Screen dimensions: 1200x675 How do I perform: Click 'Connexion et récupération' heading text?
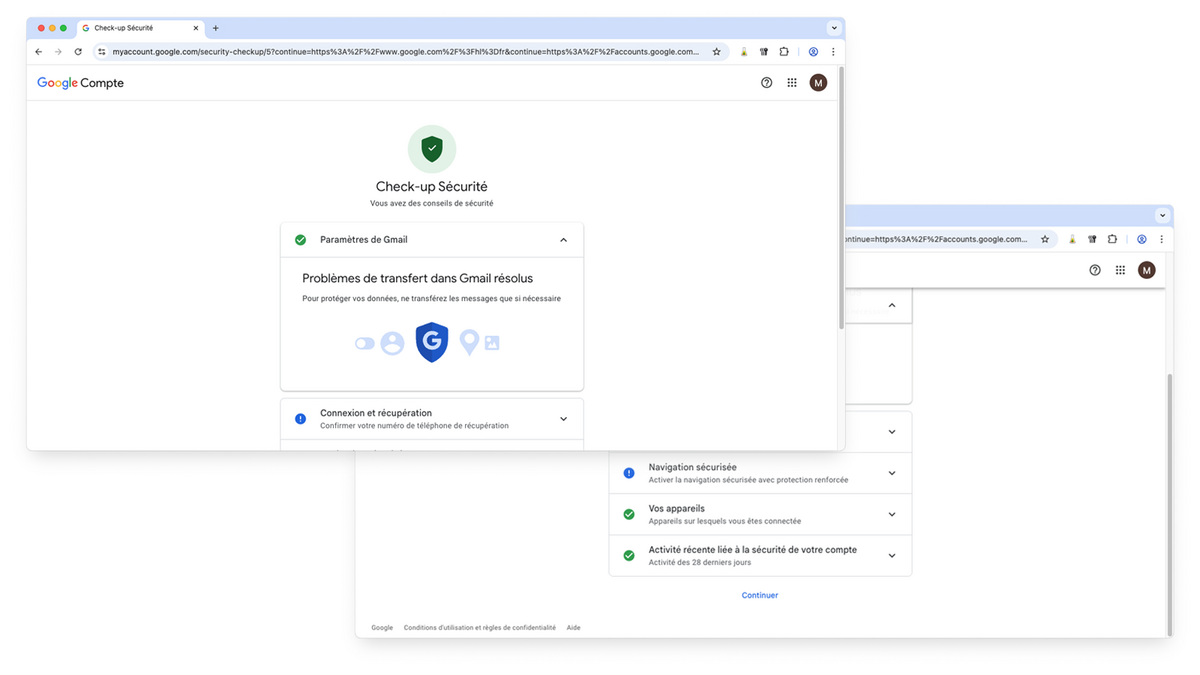pos(376,413)
